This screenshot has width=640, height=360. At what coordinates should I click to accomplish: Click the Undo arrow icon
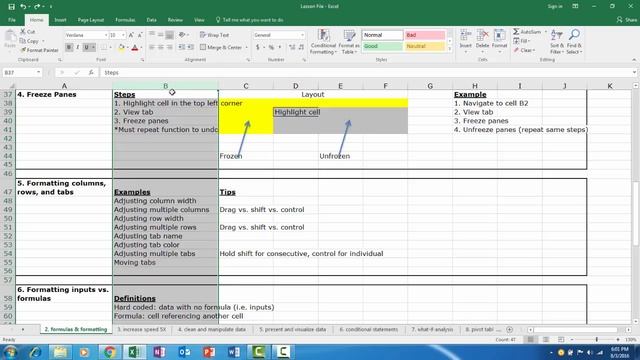(x=23, y=7)
